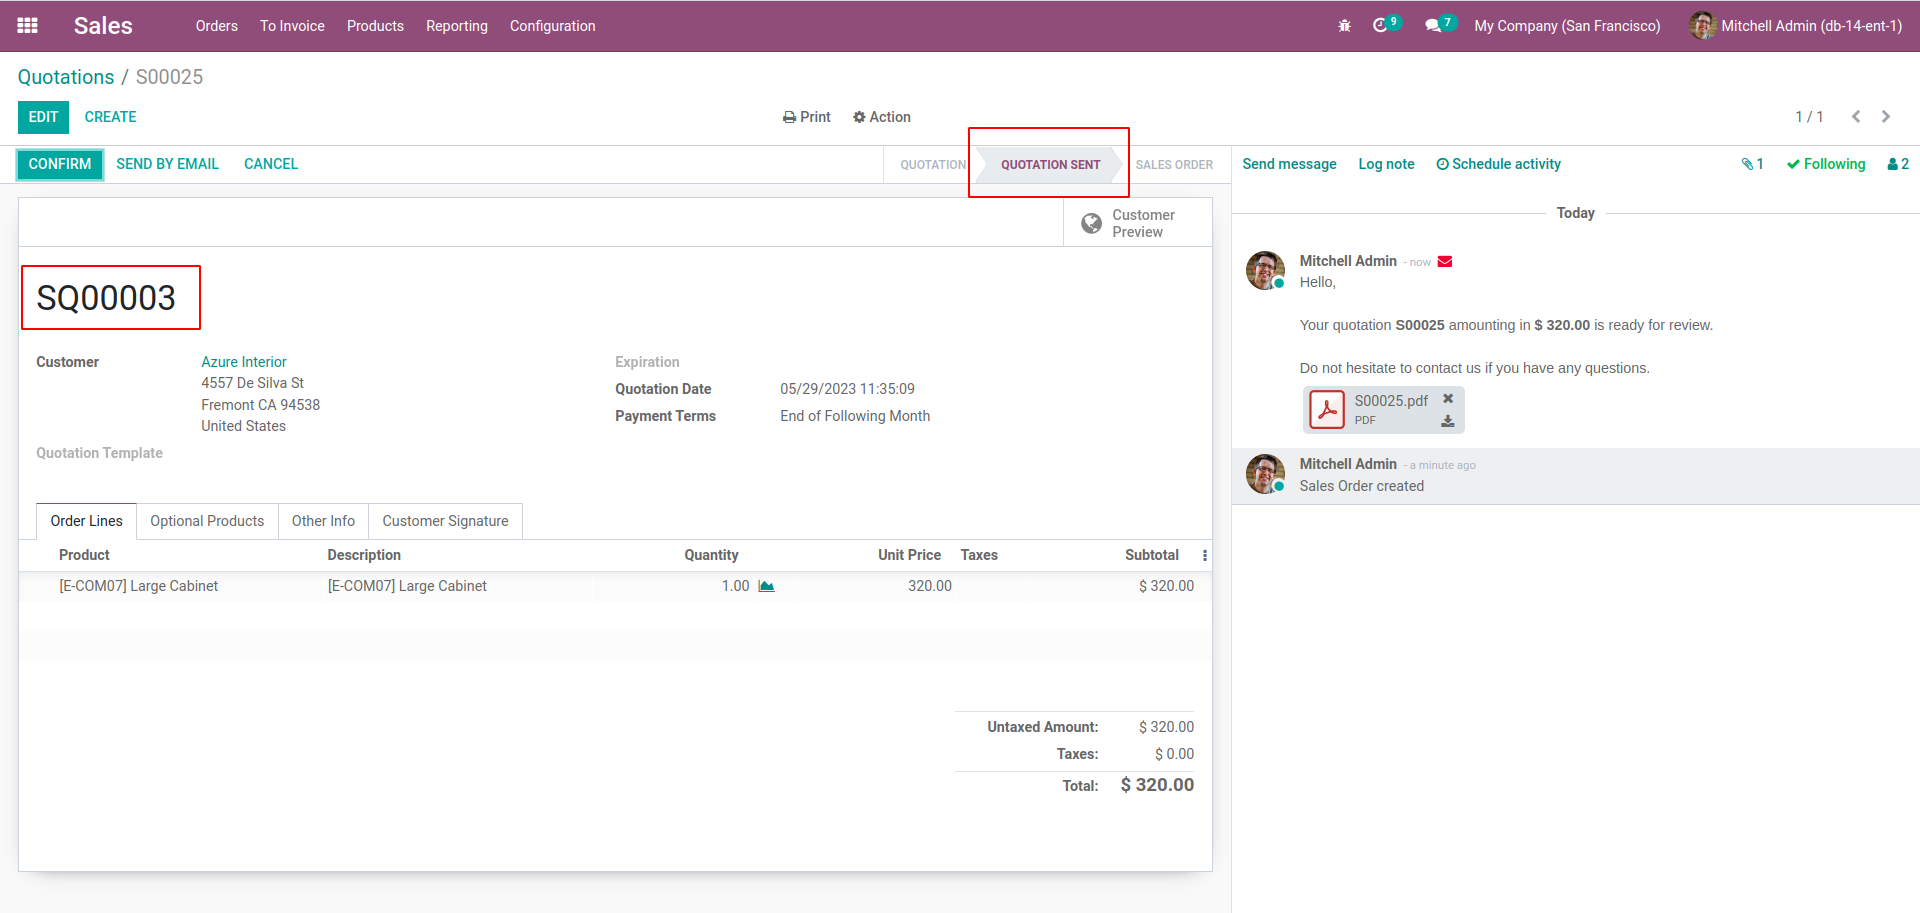Image resolution: width=1920 pixels, height=913 pixels.
Task: Open the debug bug icon menu
Action: [1344, 26]
